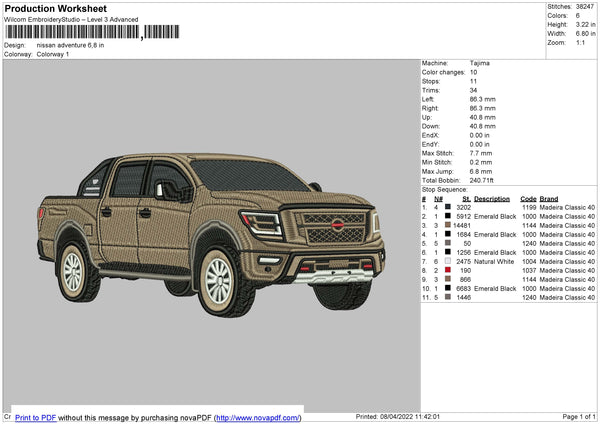Click the St. column header

(x=466, y=198)
